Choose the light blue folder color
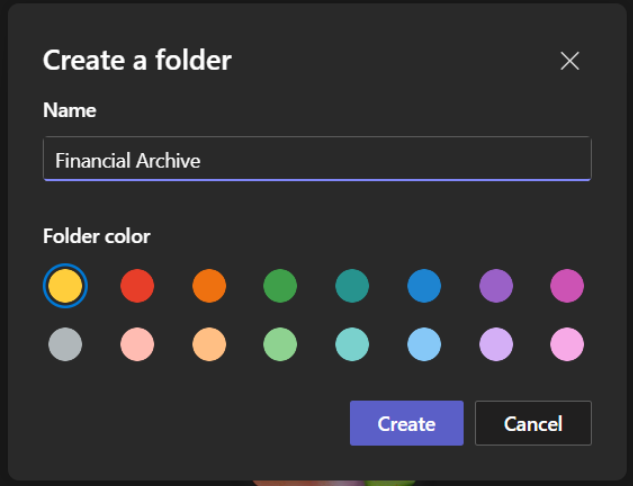The width and height of the screenshot is (633, 486). click(424, 345)
